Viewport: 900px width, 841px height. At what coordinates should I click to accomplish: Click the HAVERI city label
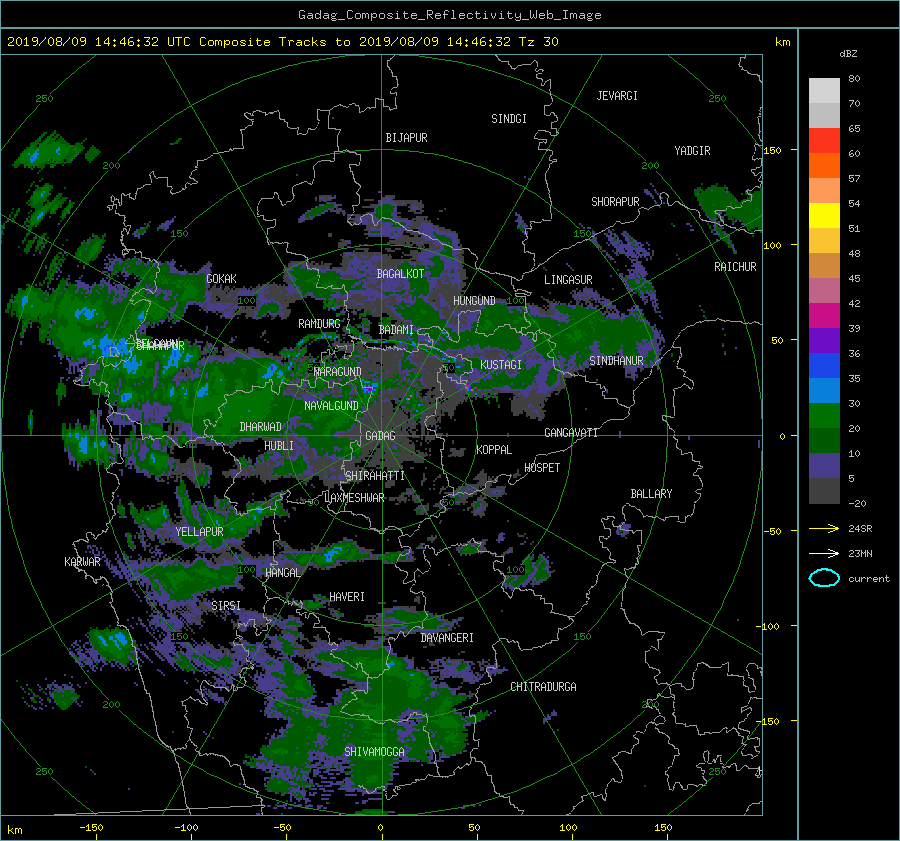click(x=347, y=597)
